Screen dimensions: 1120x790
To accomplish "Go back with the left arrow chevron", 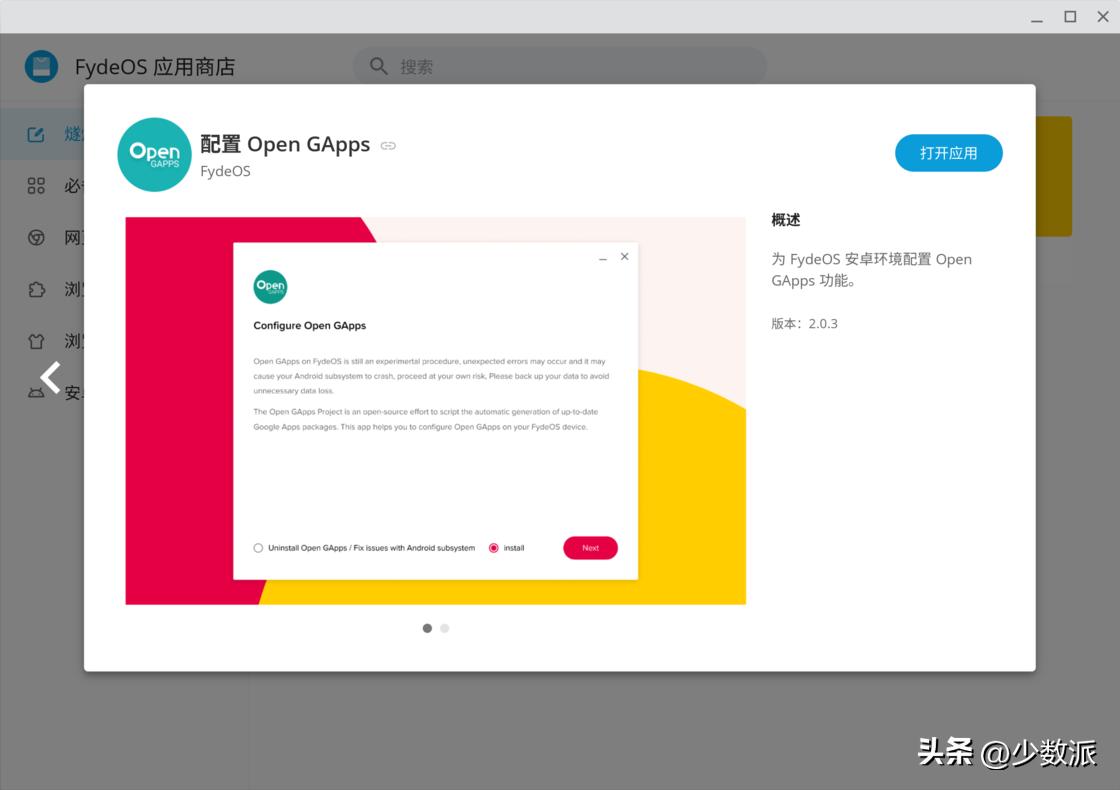I will [50, 377].
